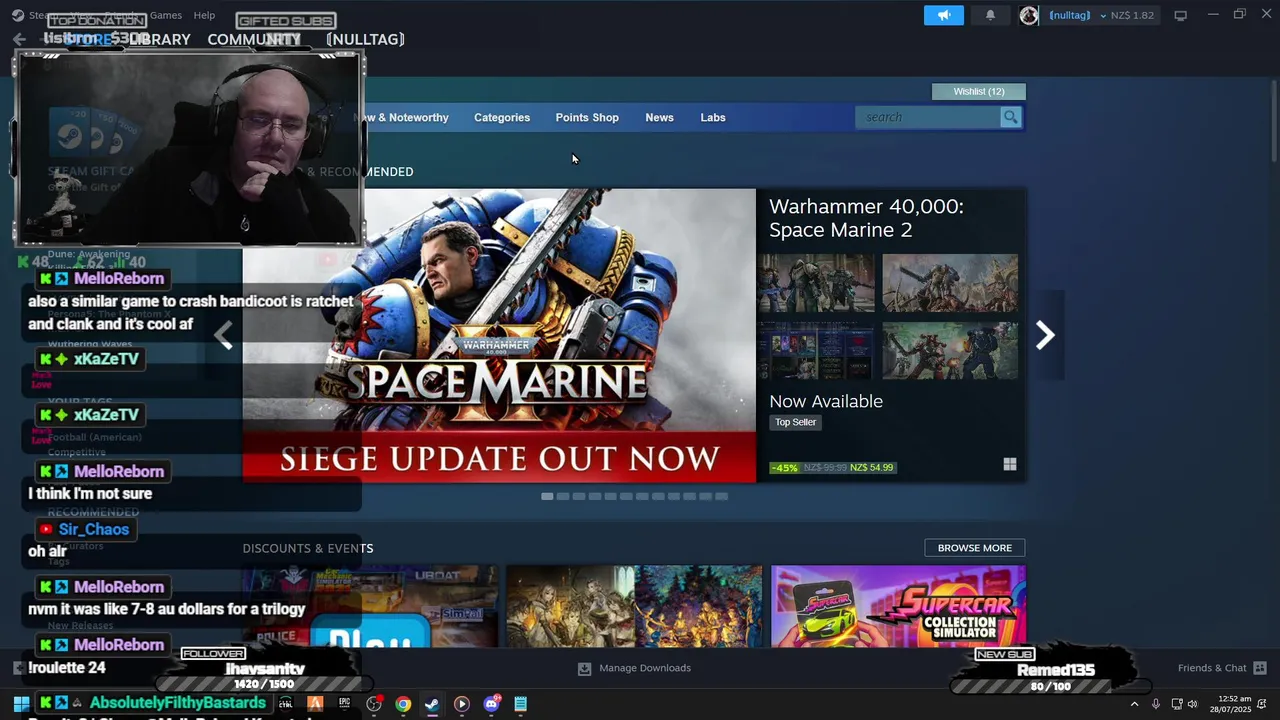Click the orange A taskbar icon

(315, 704)
